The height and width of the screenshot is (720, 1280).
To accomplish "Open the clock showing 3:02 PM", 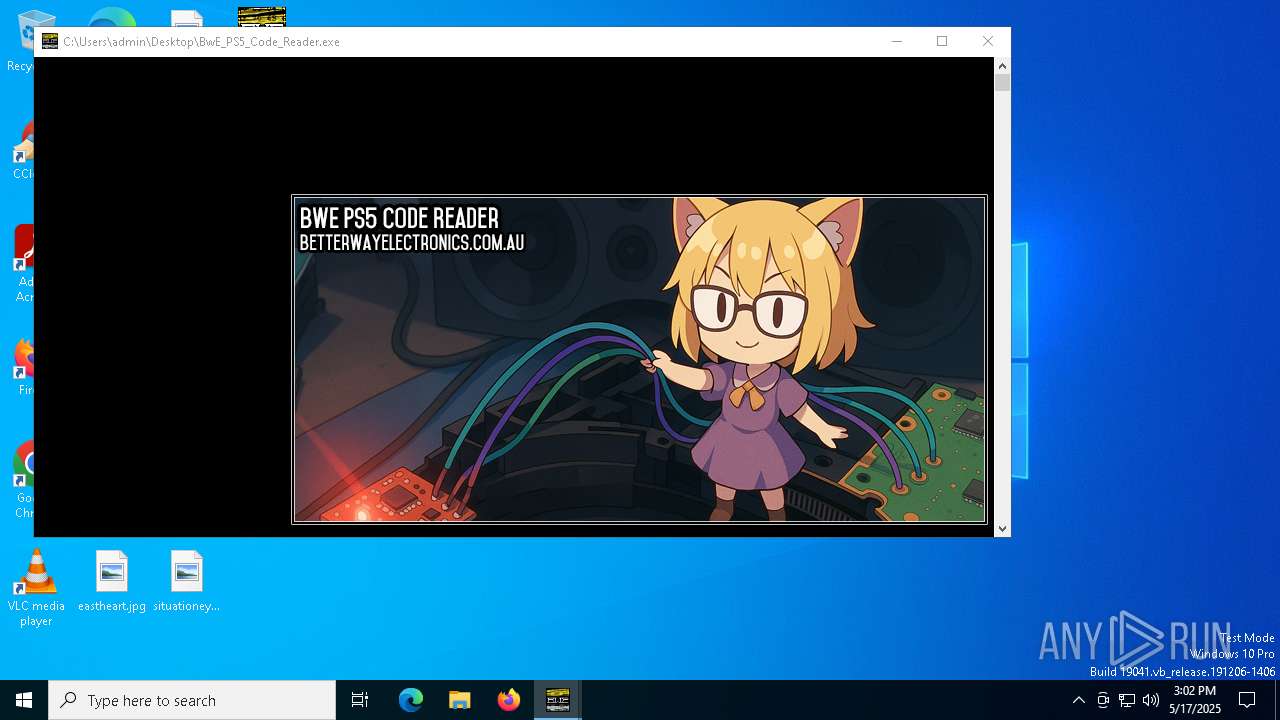I will [1195, 700].
